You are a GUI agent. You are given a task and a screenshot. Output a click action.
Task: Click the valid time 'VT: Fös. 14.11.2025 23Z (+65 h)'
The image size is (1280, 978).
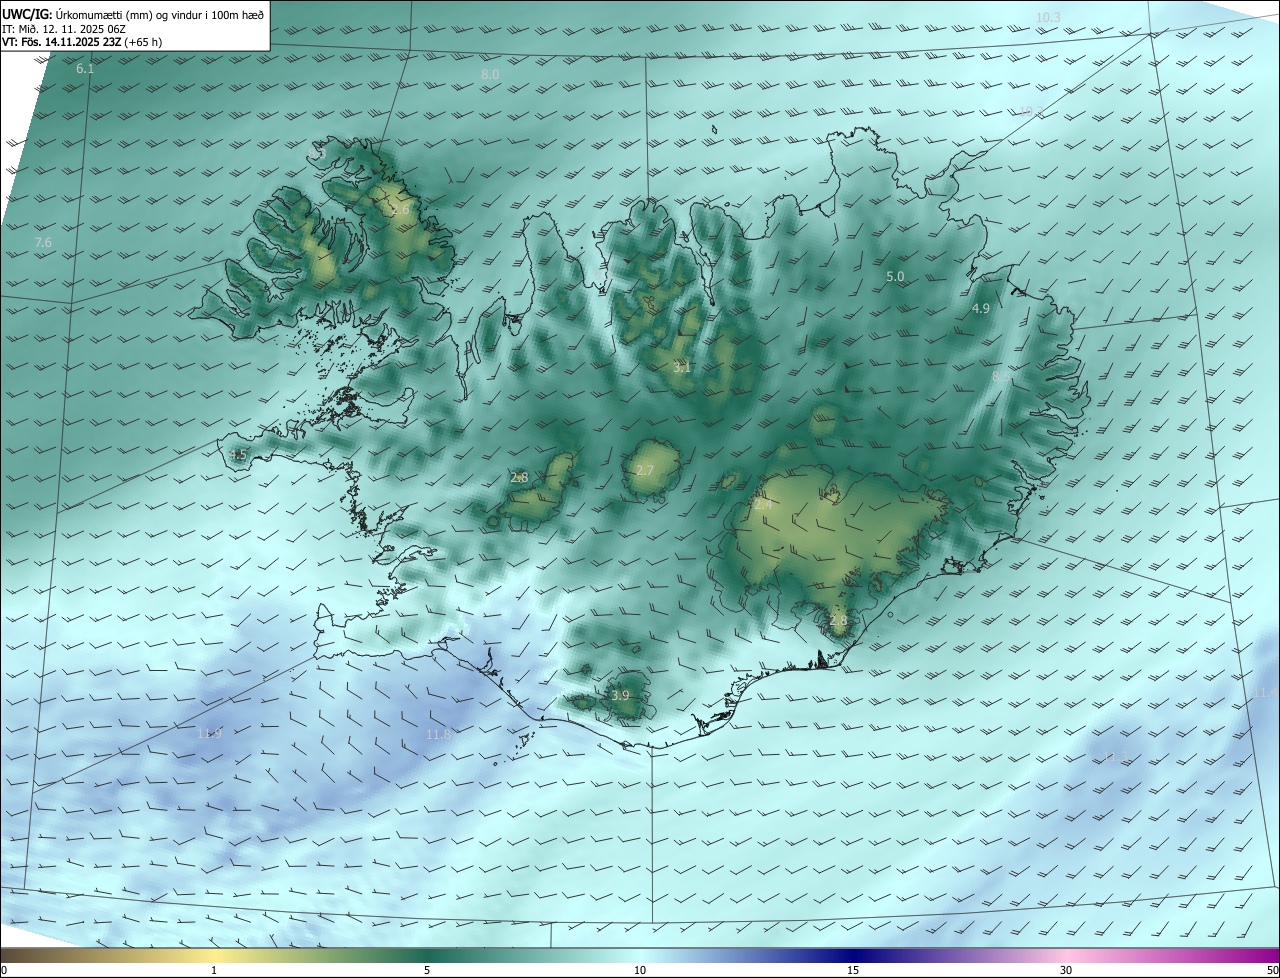[82, 42]
